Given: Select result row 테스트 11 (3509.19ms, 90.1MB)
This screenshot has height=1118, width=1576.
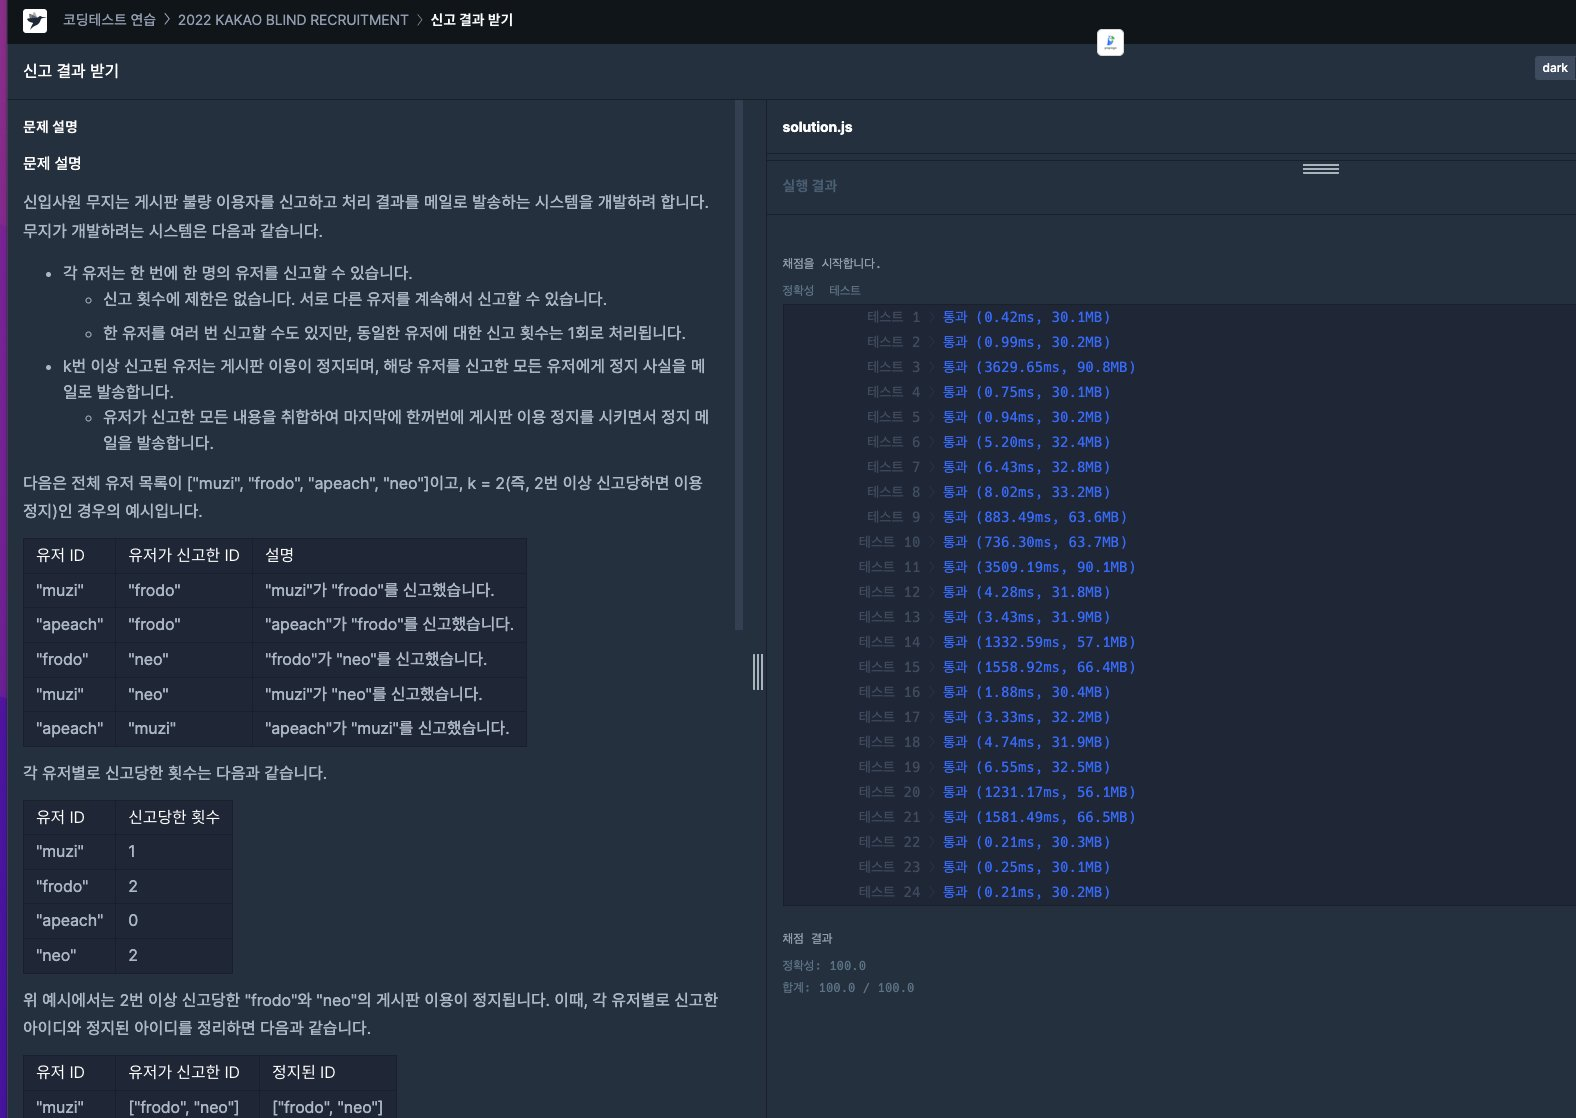Looking at the screenshot, I should point(997,567).
